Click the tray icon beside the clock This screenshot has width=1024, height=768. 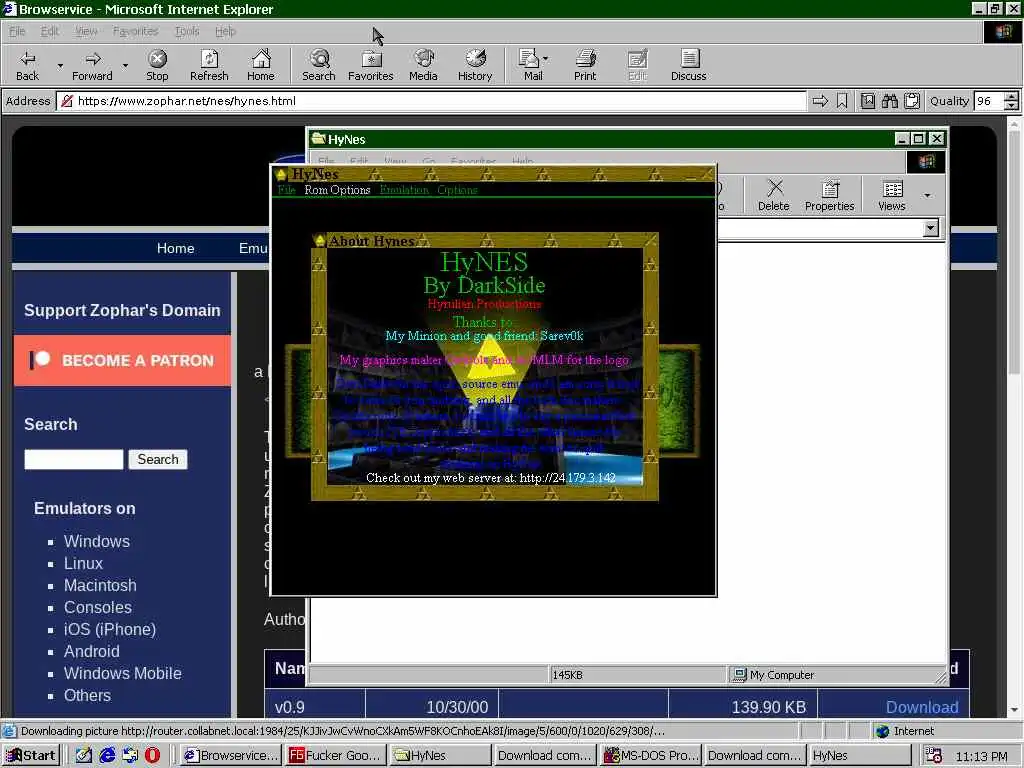pos(934,756)
